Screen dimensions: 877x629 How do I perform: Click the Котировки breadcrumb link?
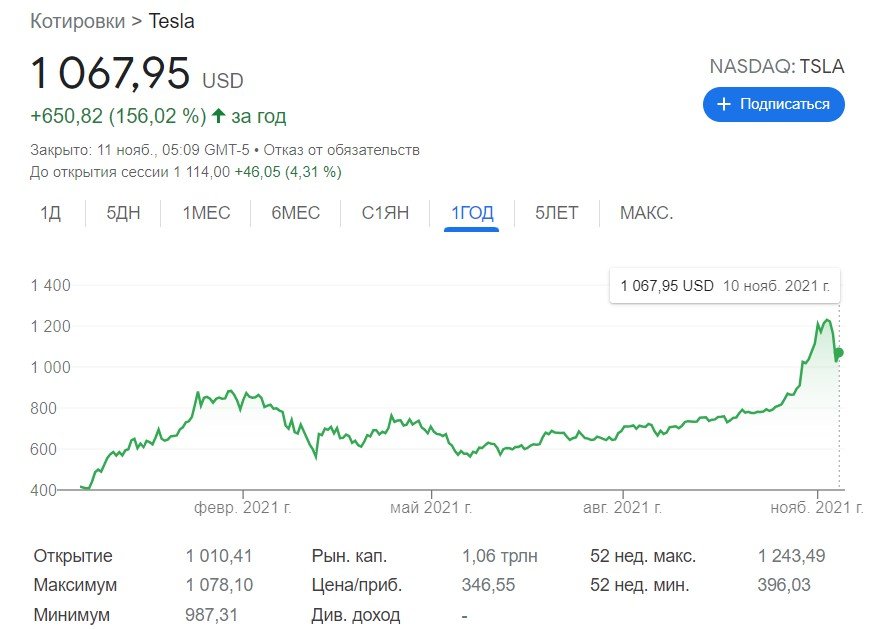(78, 21)
